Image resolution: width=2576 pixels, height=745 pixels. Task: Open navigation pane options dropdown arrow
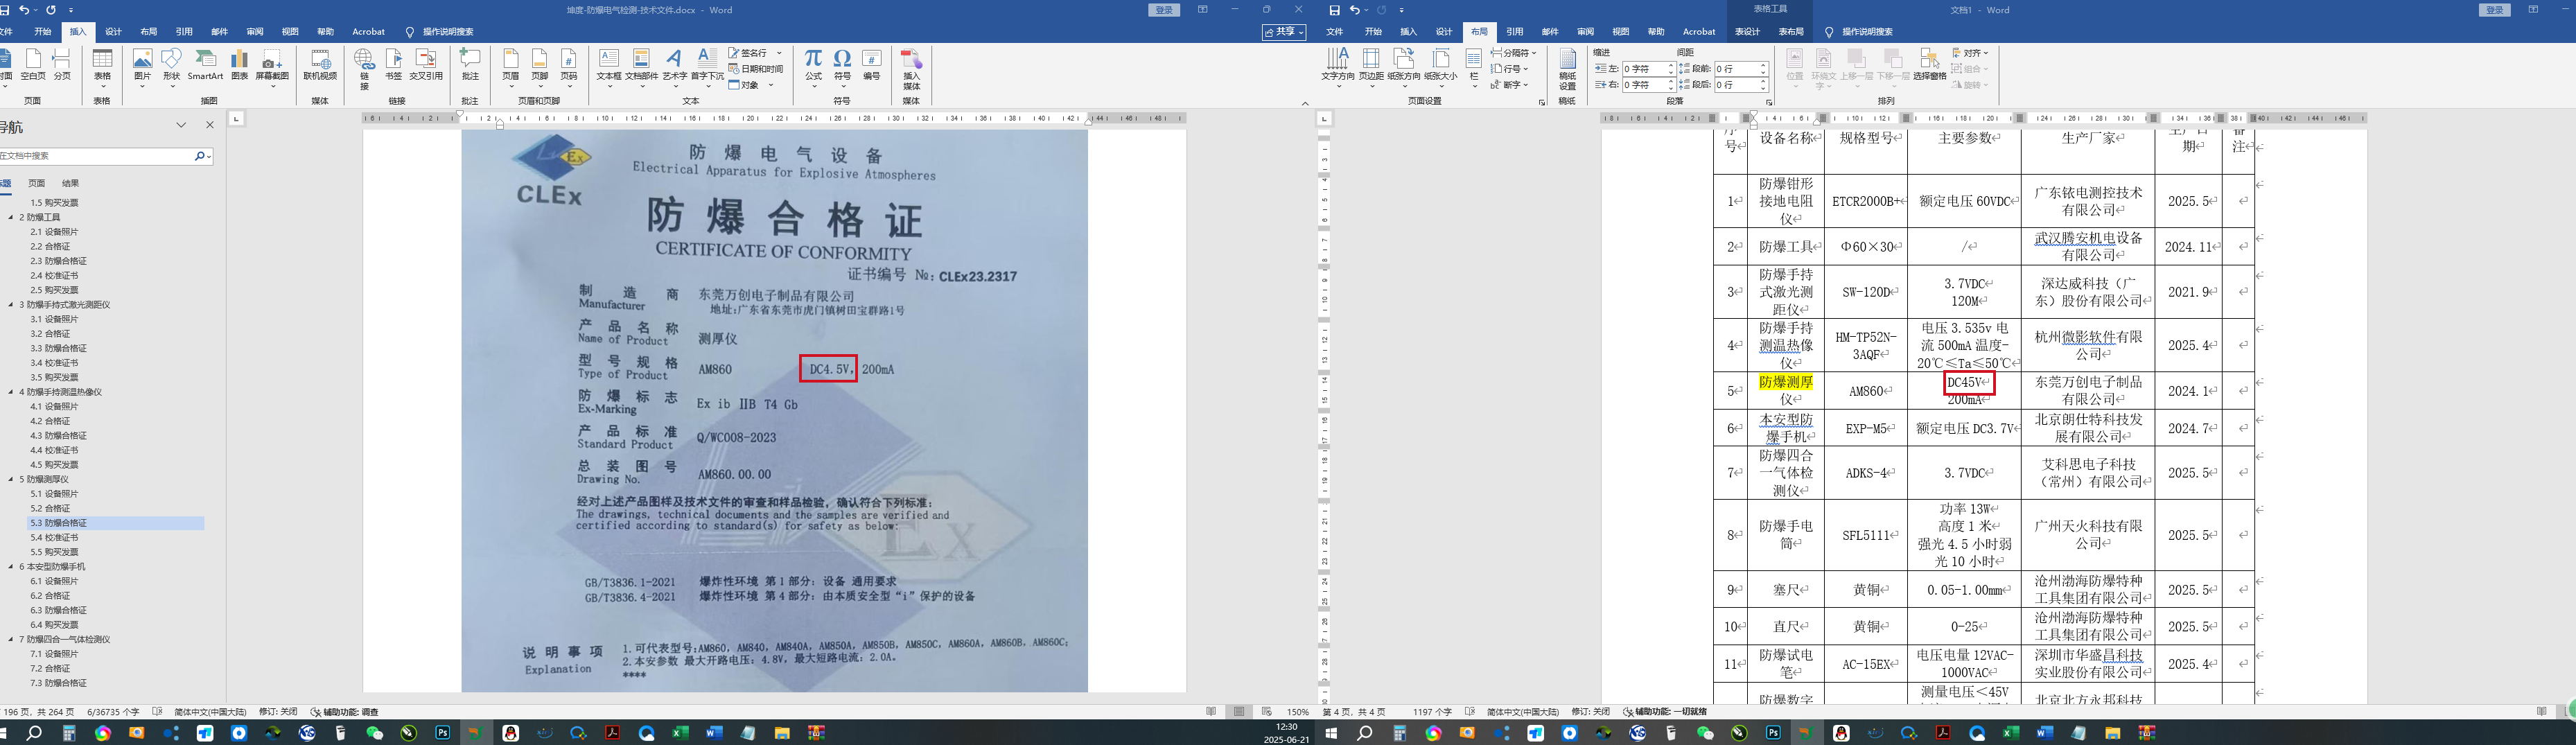click(181, 125)
